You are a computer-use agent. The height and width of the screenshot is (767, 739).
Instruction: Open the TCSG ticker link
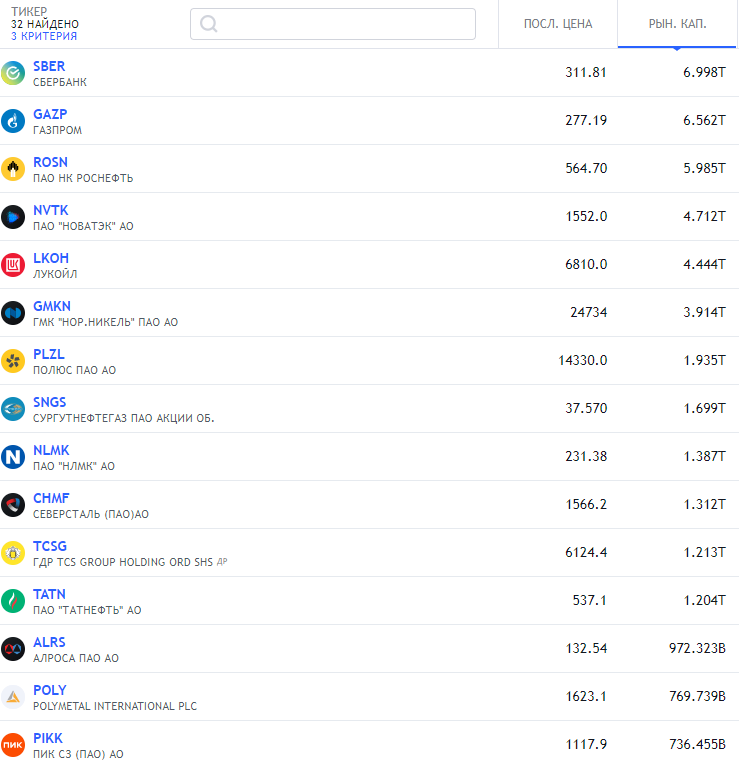50,545
